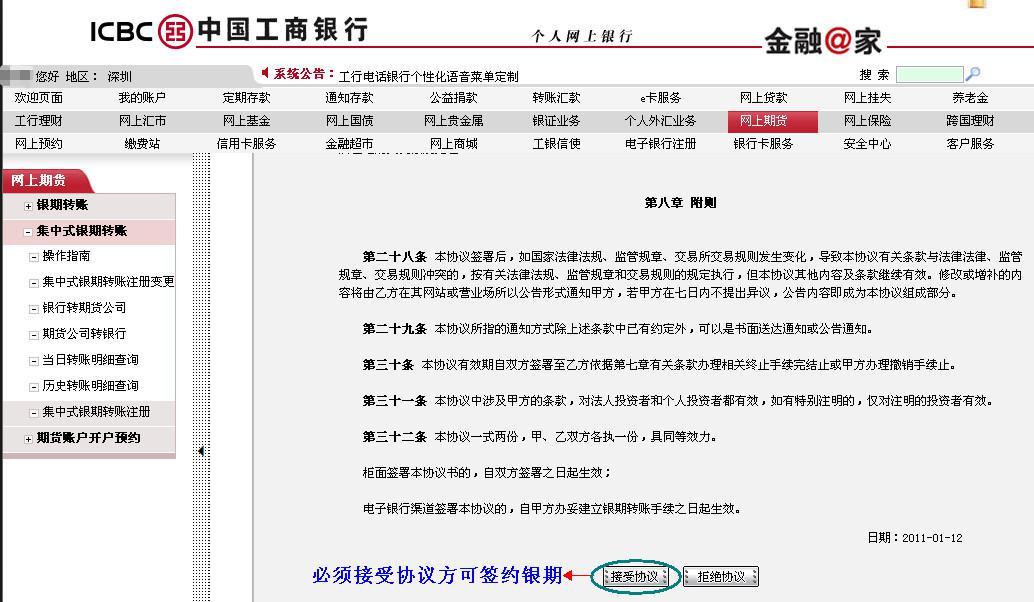Open 个人外汇业务 menu
1034x602 pixels.
tap(660, 121)
